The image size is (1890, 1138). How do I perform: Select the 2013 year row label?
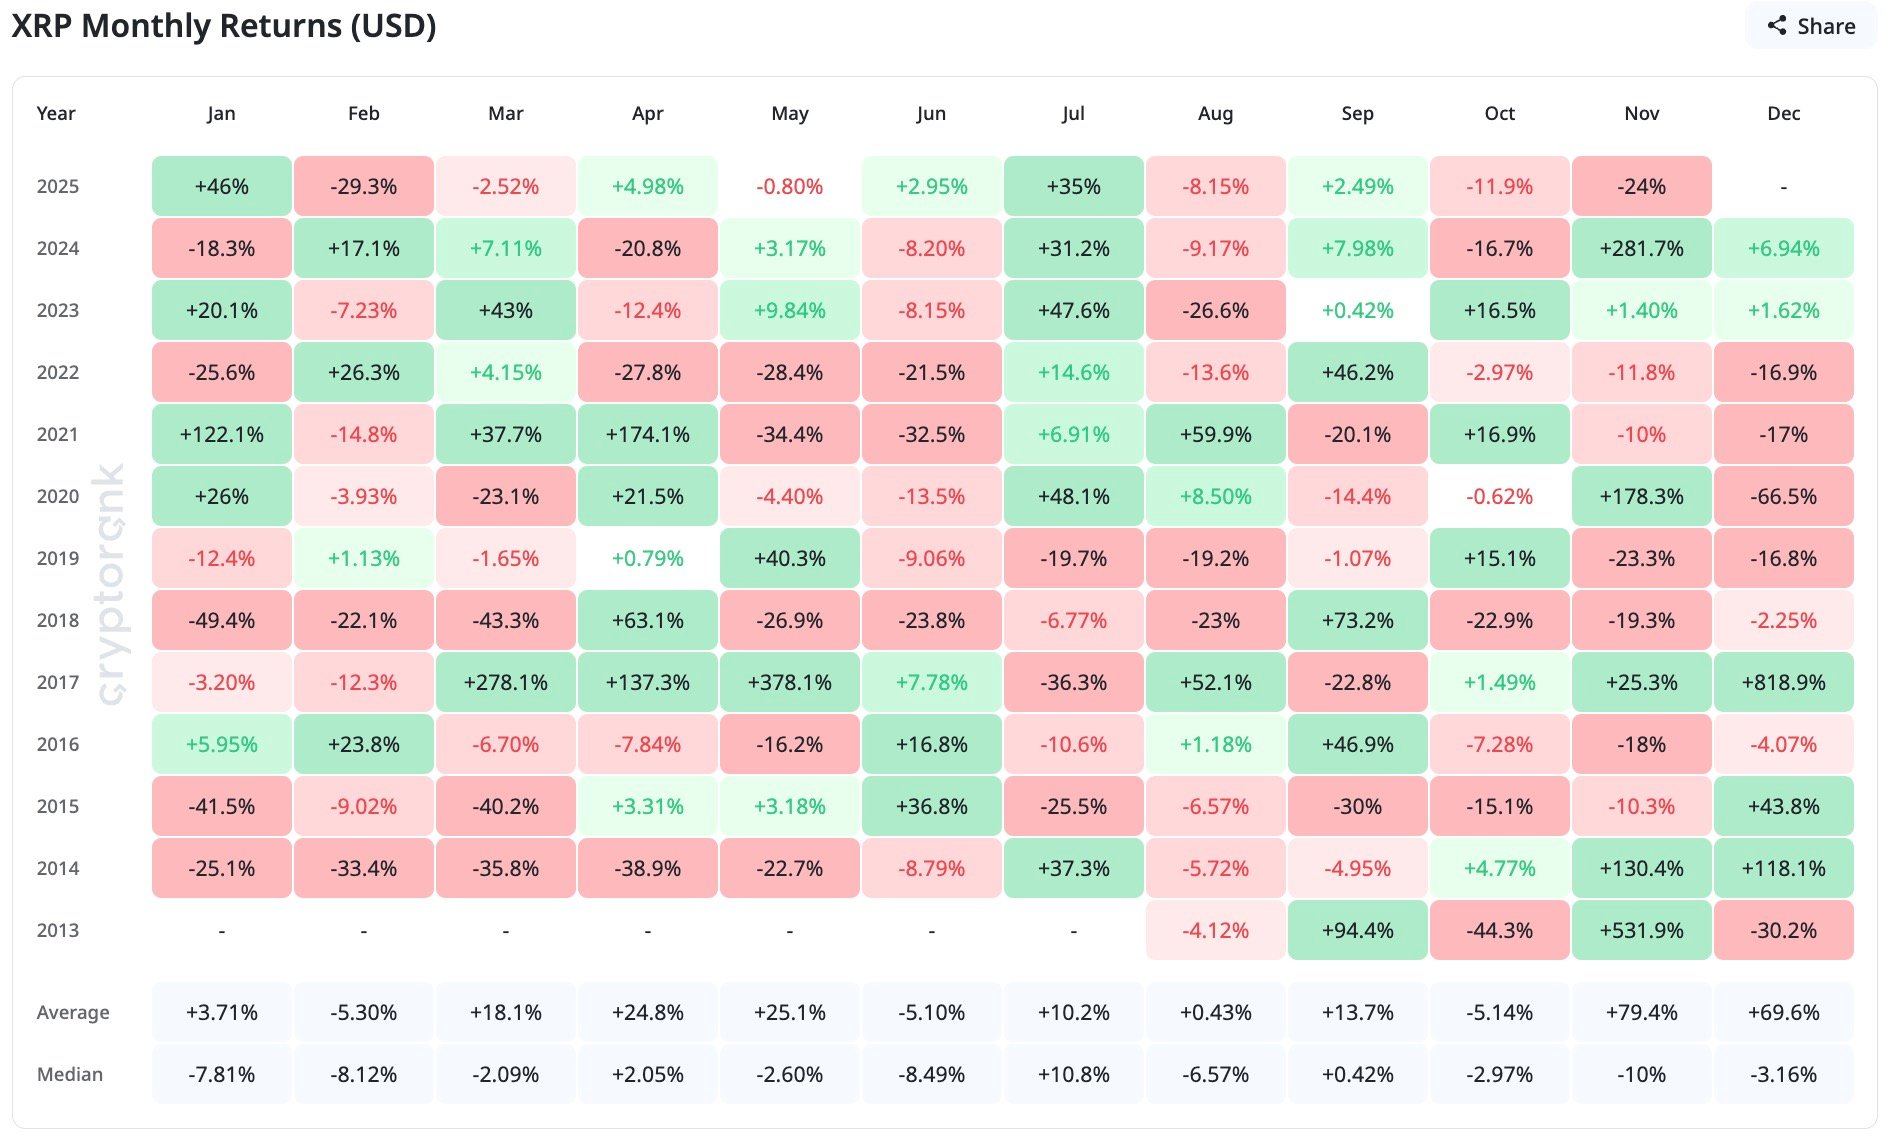tap(58, 931)
